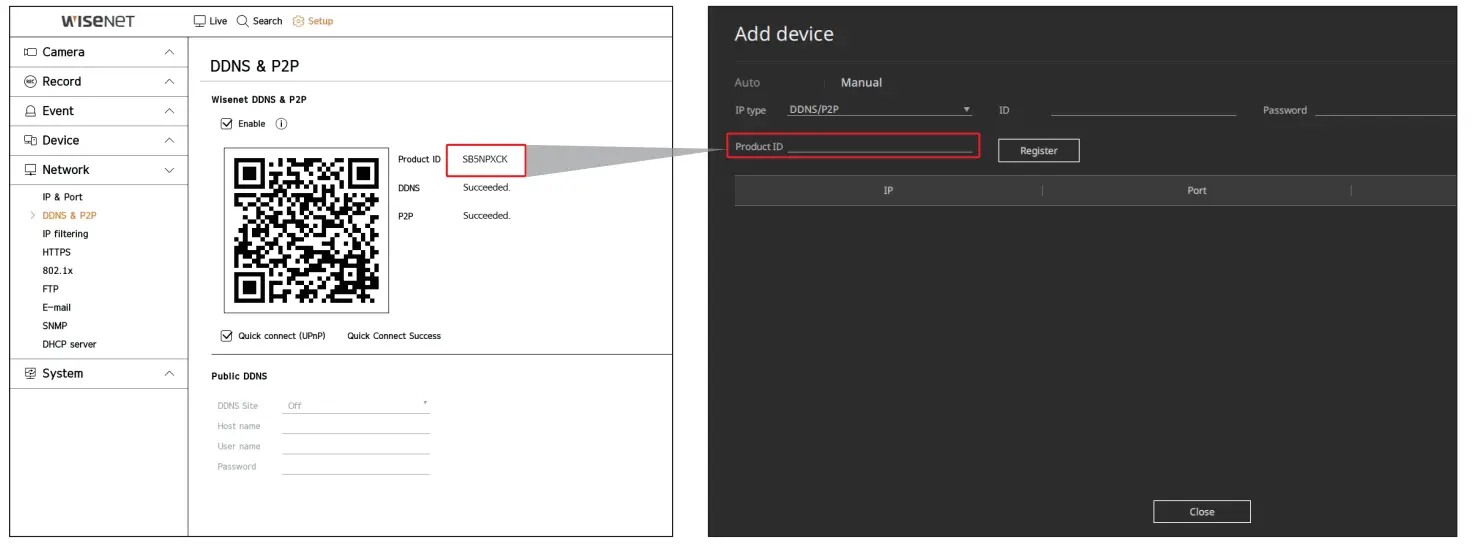Click the Close button in Add device
The height and width of the screenshot is (547, 1472).
[x=1201, y=512]
